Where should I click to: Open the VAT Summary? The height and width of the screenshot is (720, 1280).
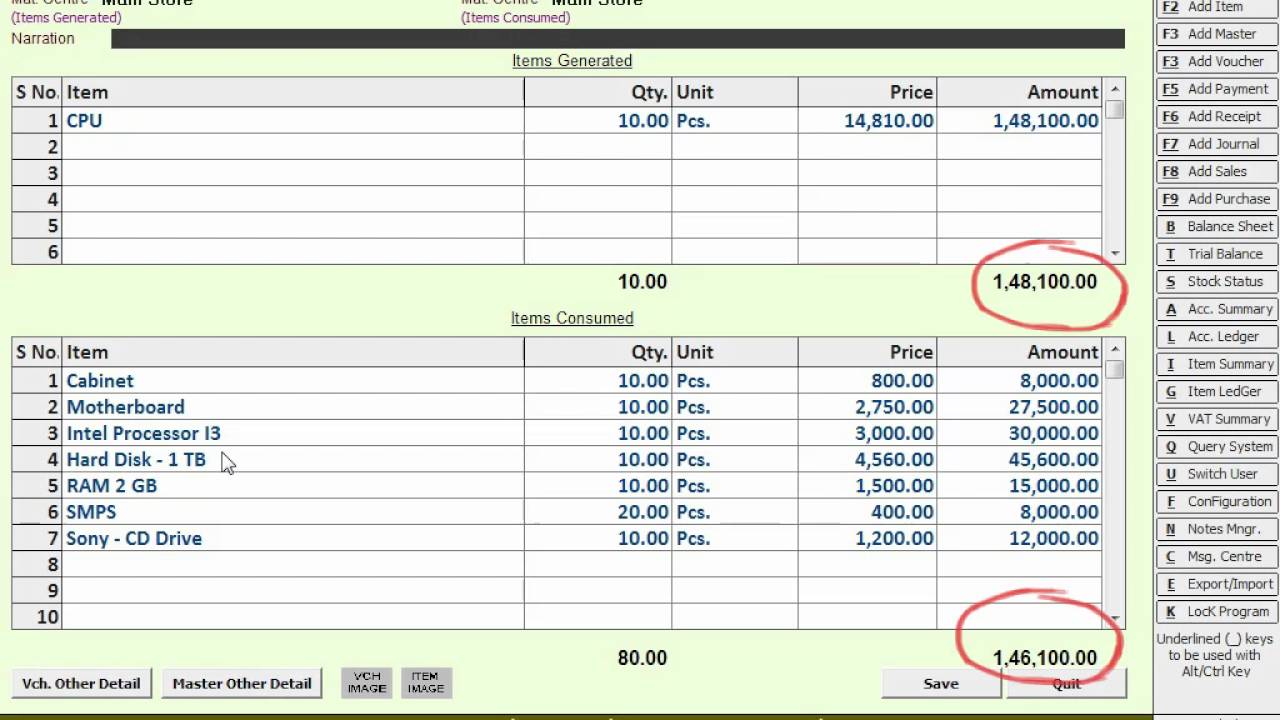[1217, 419]
